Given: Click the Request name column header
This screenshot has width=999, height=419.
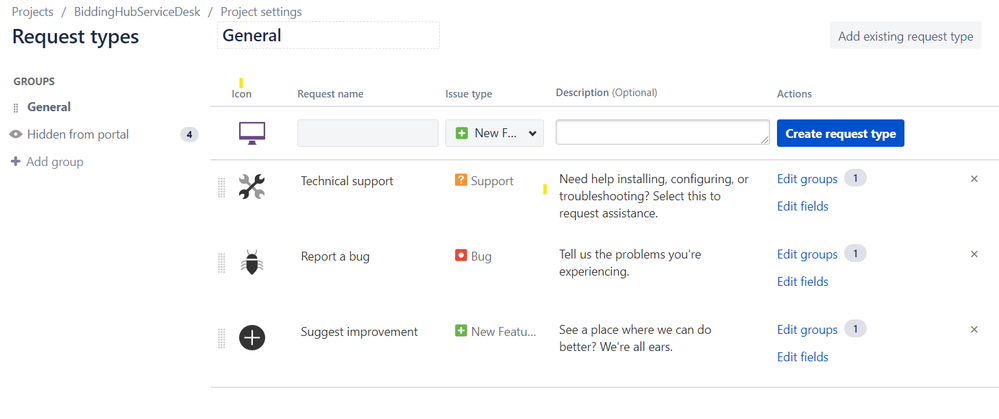Looking at the screenshot, I should (x=330, y=94).
